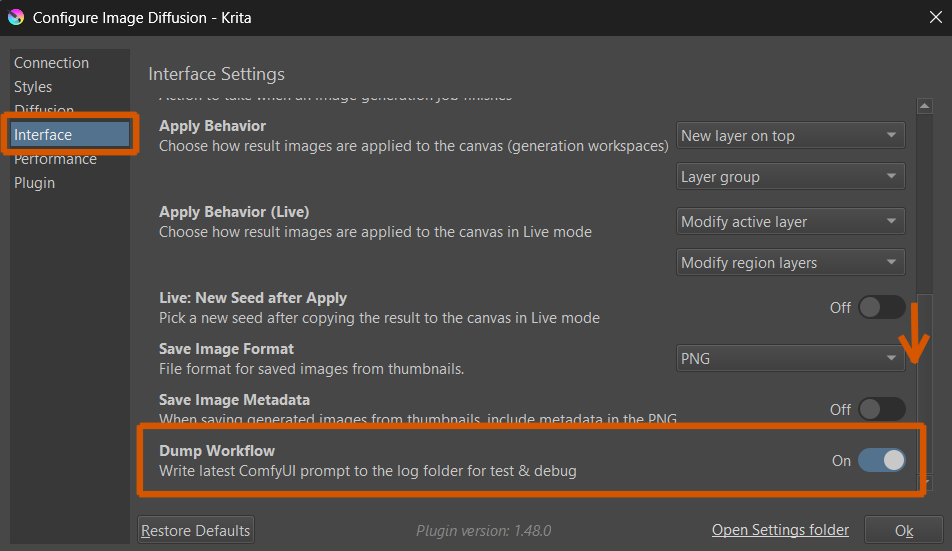Click the Apply Behavior (Live) label

click(234, 212)
